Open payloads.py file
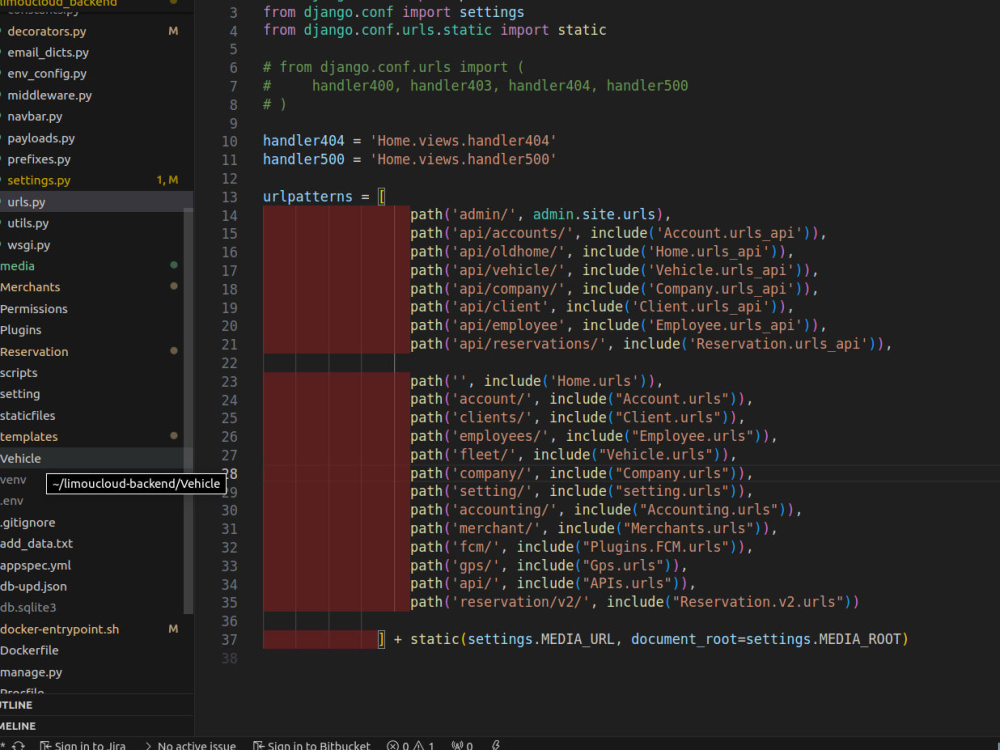This screenshot has width=1000, height=750. pos(41,138)
